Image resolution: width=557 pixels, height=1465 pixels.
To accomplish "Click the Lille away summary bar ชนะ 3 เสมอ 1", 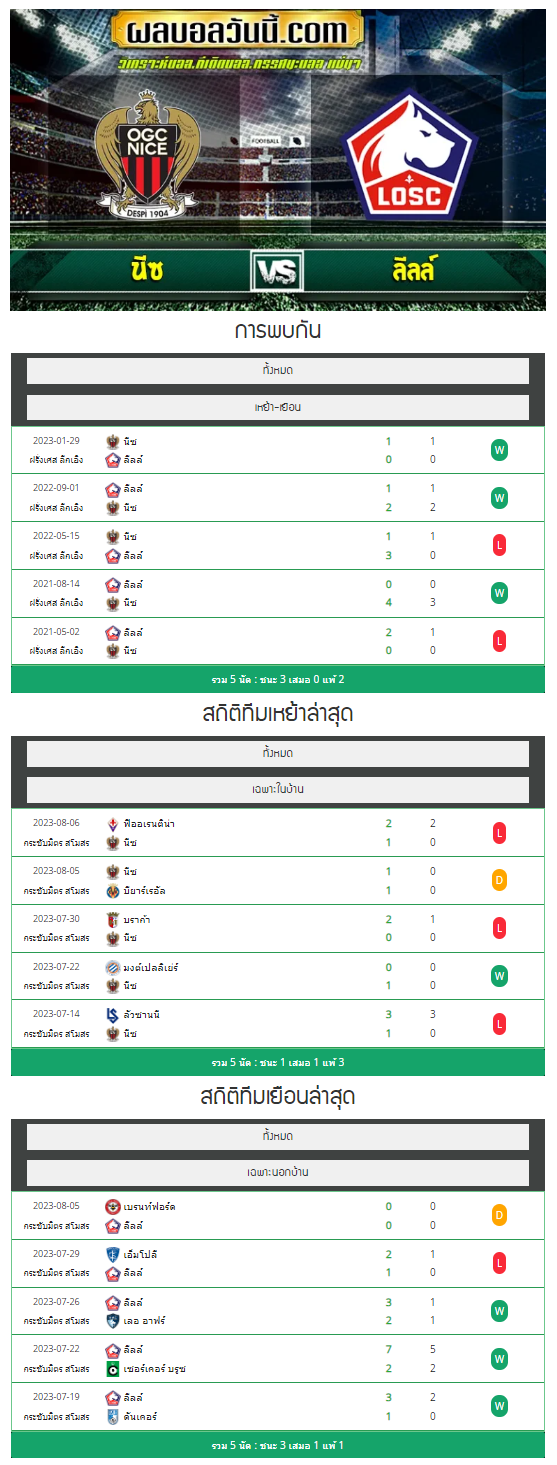I will point(278,1446).
